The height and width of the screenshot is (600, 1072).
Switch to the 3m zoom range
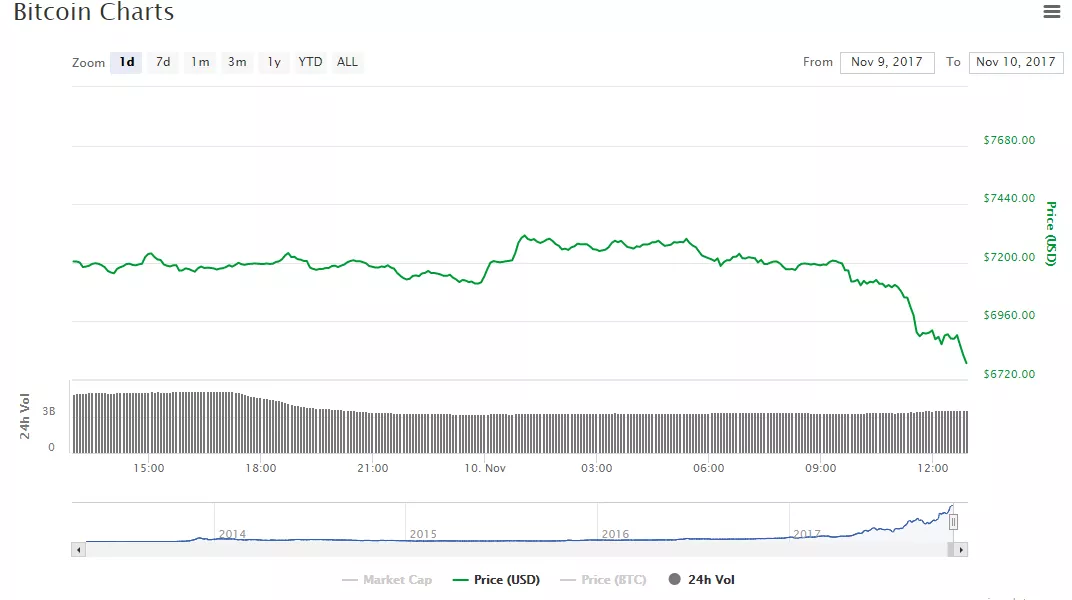(x=237, y=62)
